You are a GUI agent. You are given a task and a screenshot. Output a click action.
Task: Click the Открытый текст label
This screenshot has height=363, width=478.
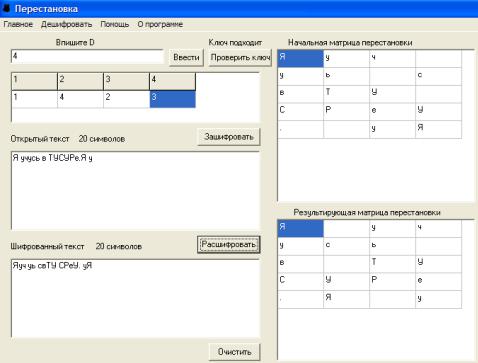tap(40, 139)
